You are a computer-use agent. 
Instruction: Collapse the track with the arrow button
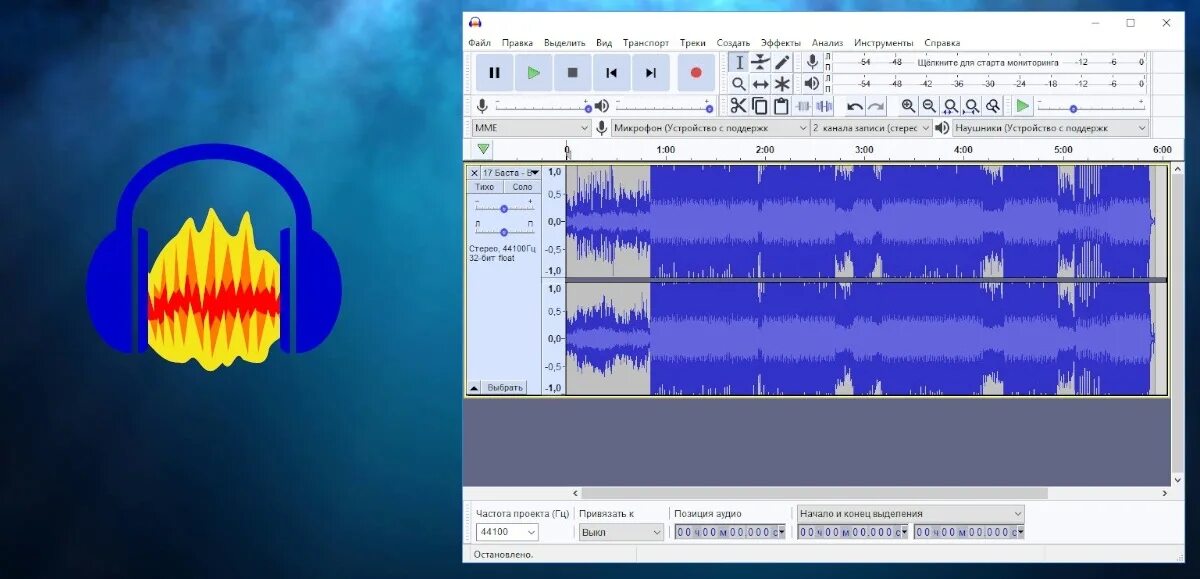(474, 388)
